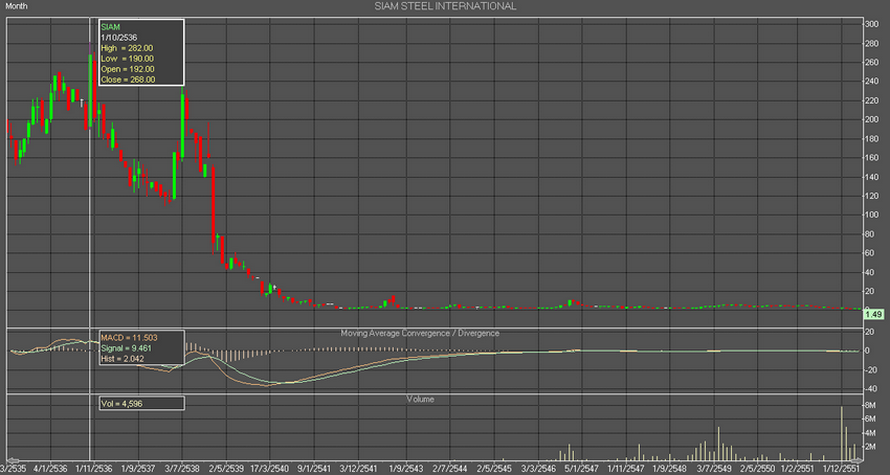The height and width of the screenshot is (475, 890).
Task: Click the tallest volume bar near 1/12/2551
Action: pyautogui.click(x=841, y=434)
